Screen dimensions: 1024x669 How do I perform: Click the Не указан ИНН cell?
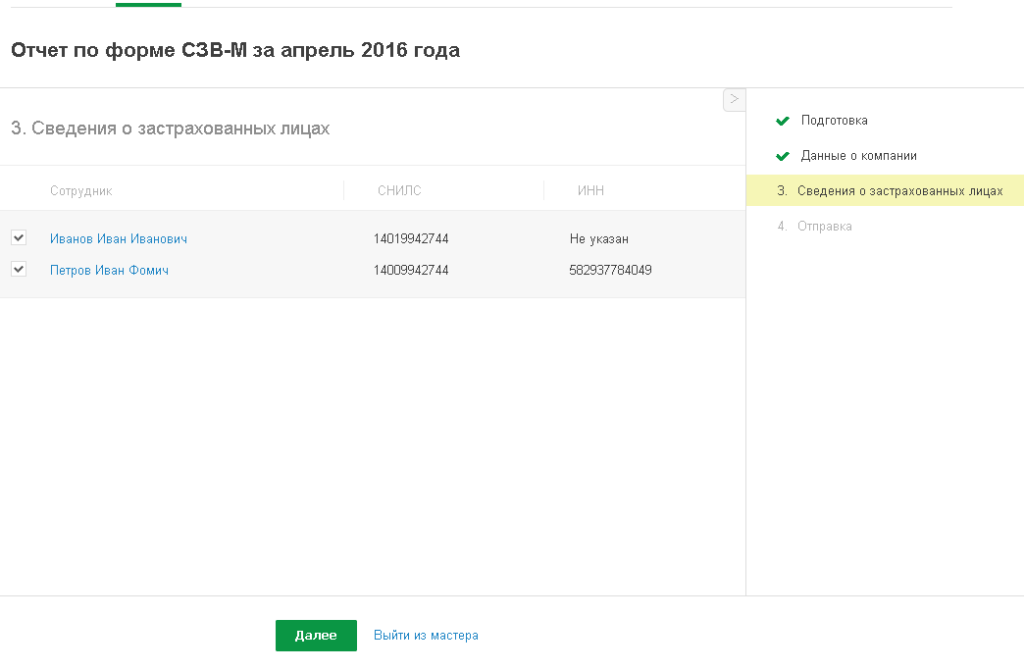(x=599, y=239)
